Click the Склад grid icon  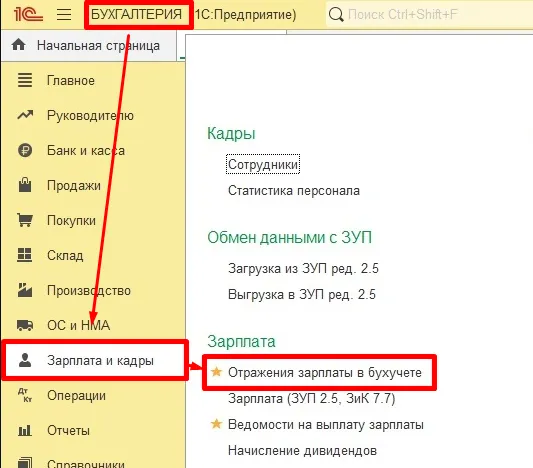click(x=24, y=255)
